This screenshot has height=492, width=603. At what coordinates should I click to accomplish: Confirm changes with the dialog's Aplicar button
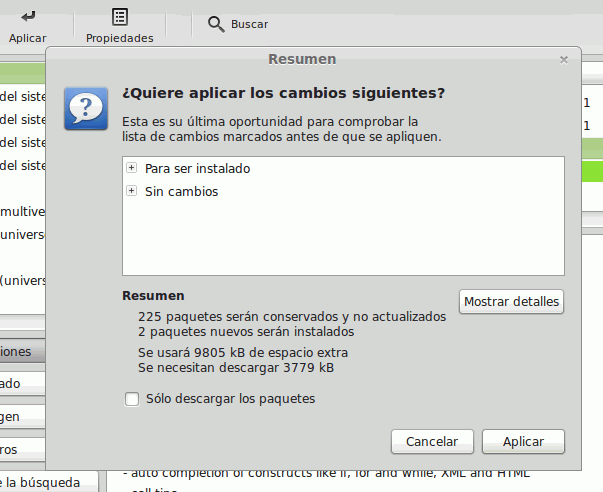pos(523,441)
